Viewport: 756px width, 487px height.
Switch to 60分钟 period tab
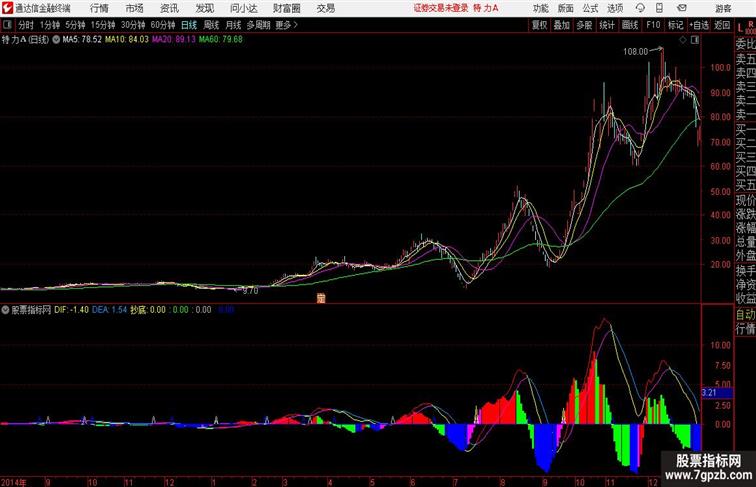pyautogui.click(x=163, y=25)
